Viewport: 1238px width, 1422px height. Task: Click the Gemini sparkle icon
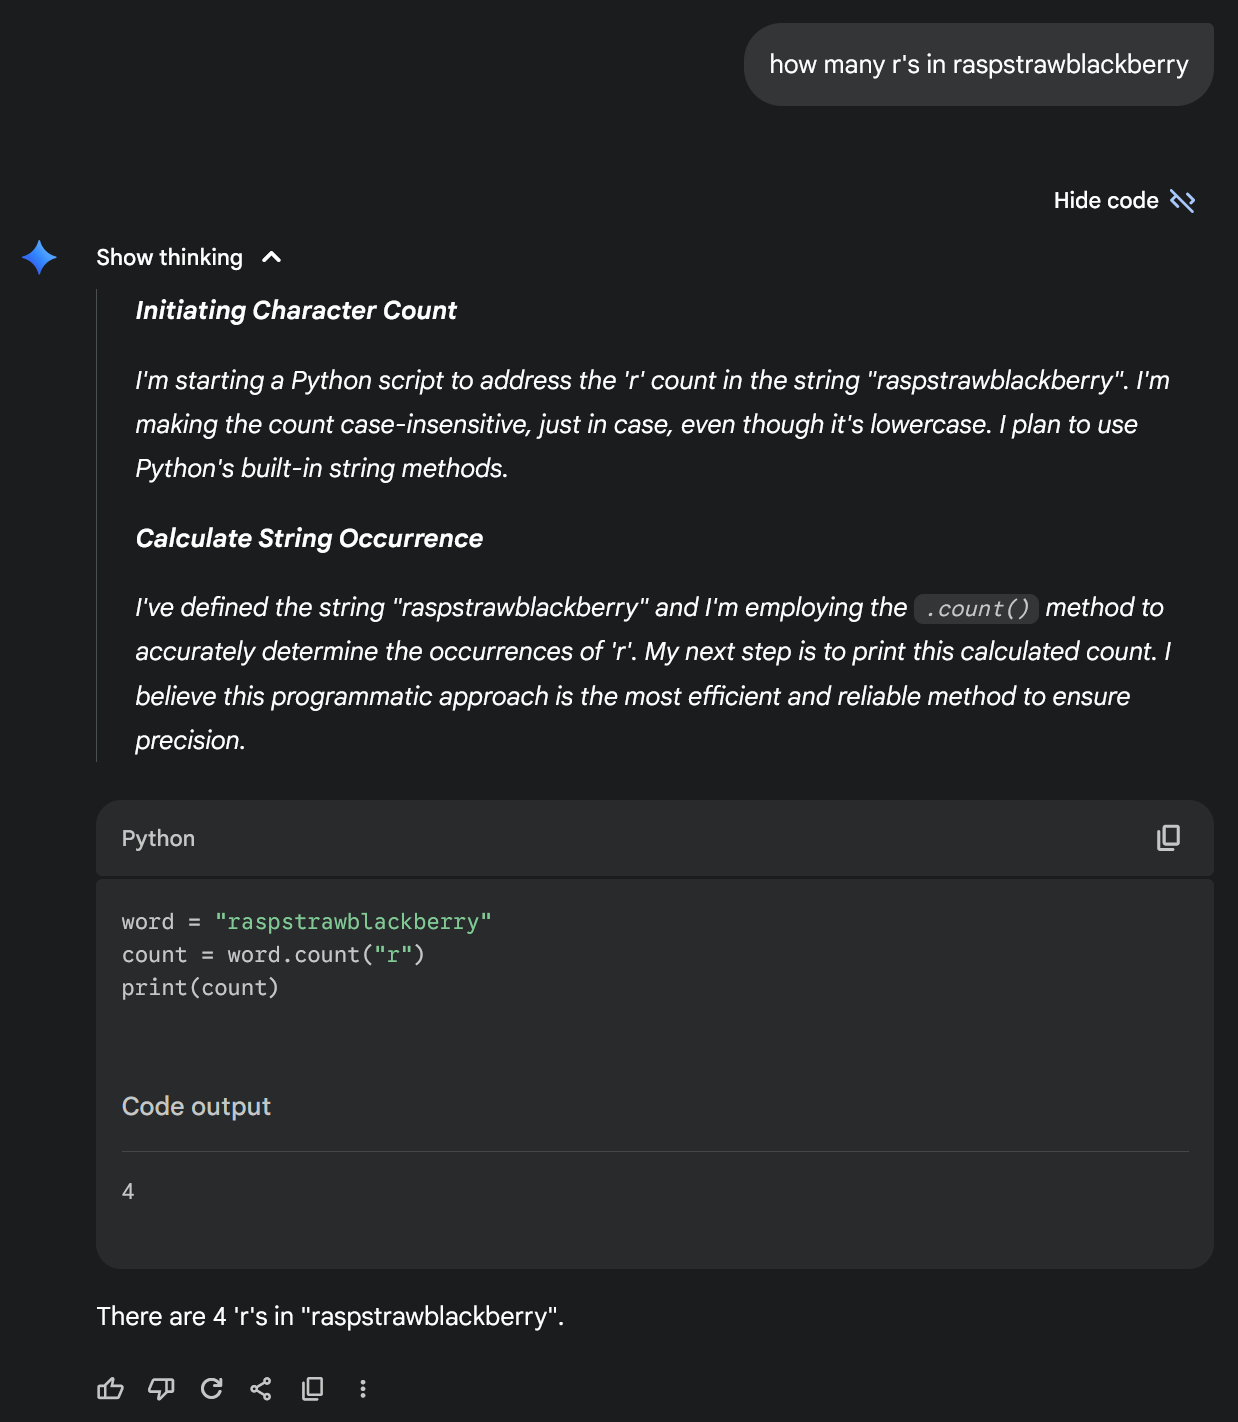tap(39, 258)
